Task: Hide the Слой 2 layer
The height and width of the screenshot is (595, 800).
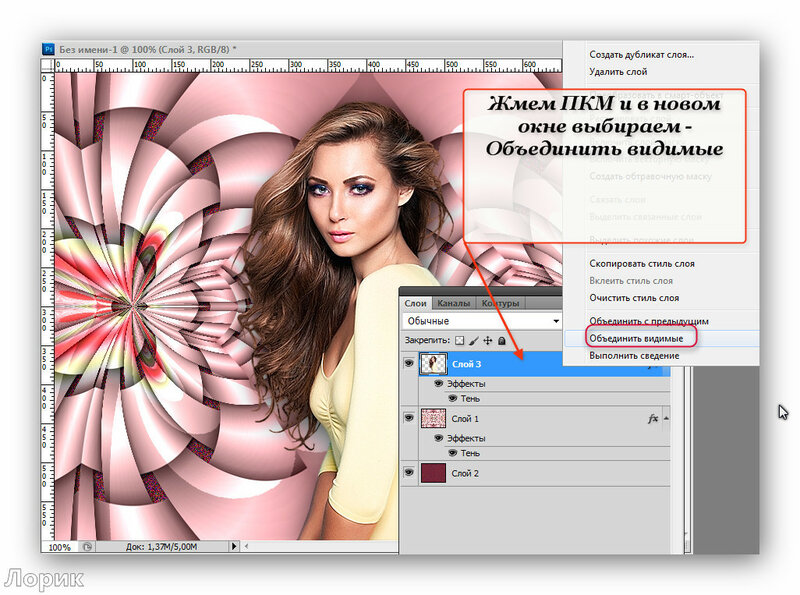Action: pyautogui.click(x=409, y=472)
